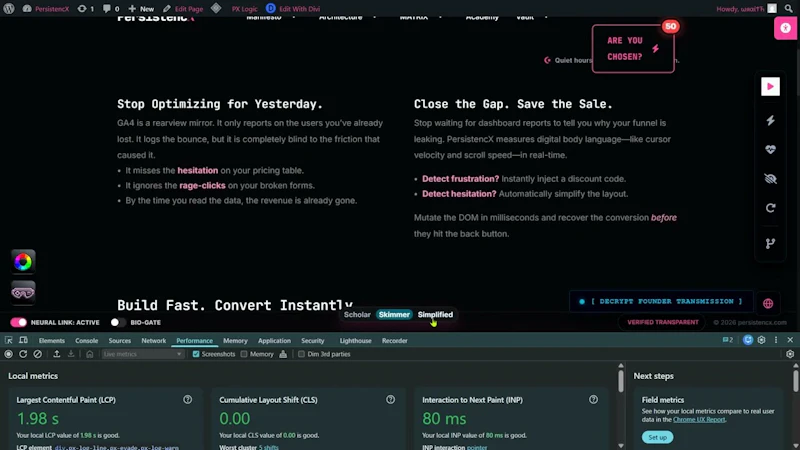Uncheck the Screenshots checkbox

pos(196,354)
